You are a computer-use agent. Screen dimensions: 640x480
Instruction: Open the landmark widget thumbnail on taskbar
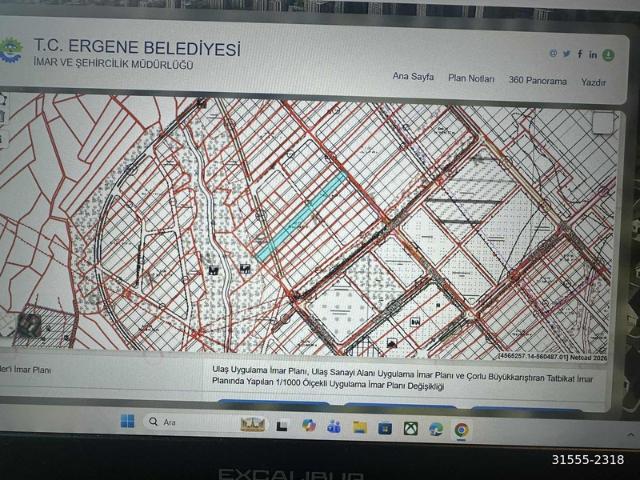[x=253, y=424]
